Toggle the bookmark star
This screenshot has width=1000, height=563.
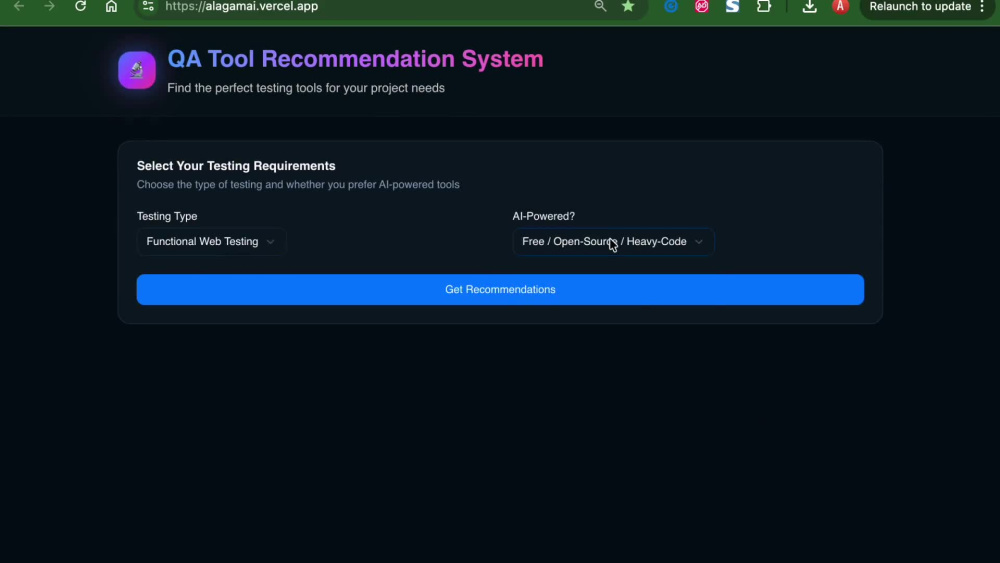(x=628, y=6)
